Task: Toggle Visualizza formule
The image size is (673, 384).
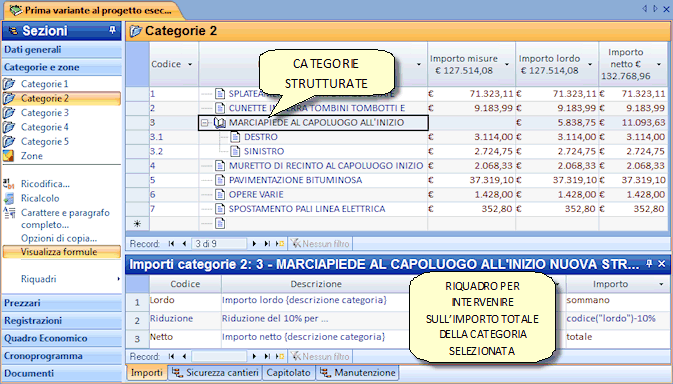Action: (61, 252)
